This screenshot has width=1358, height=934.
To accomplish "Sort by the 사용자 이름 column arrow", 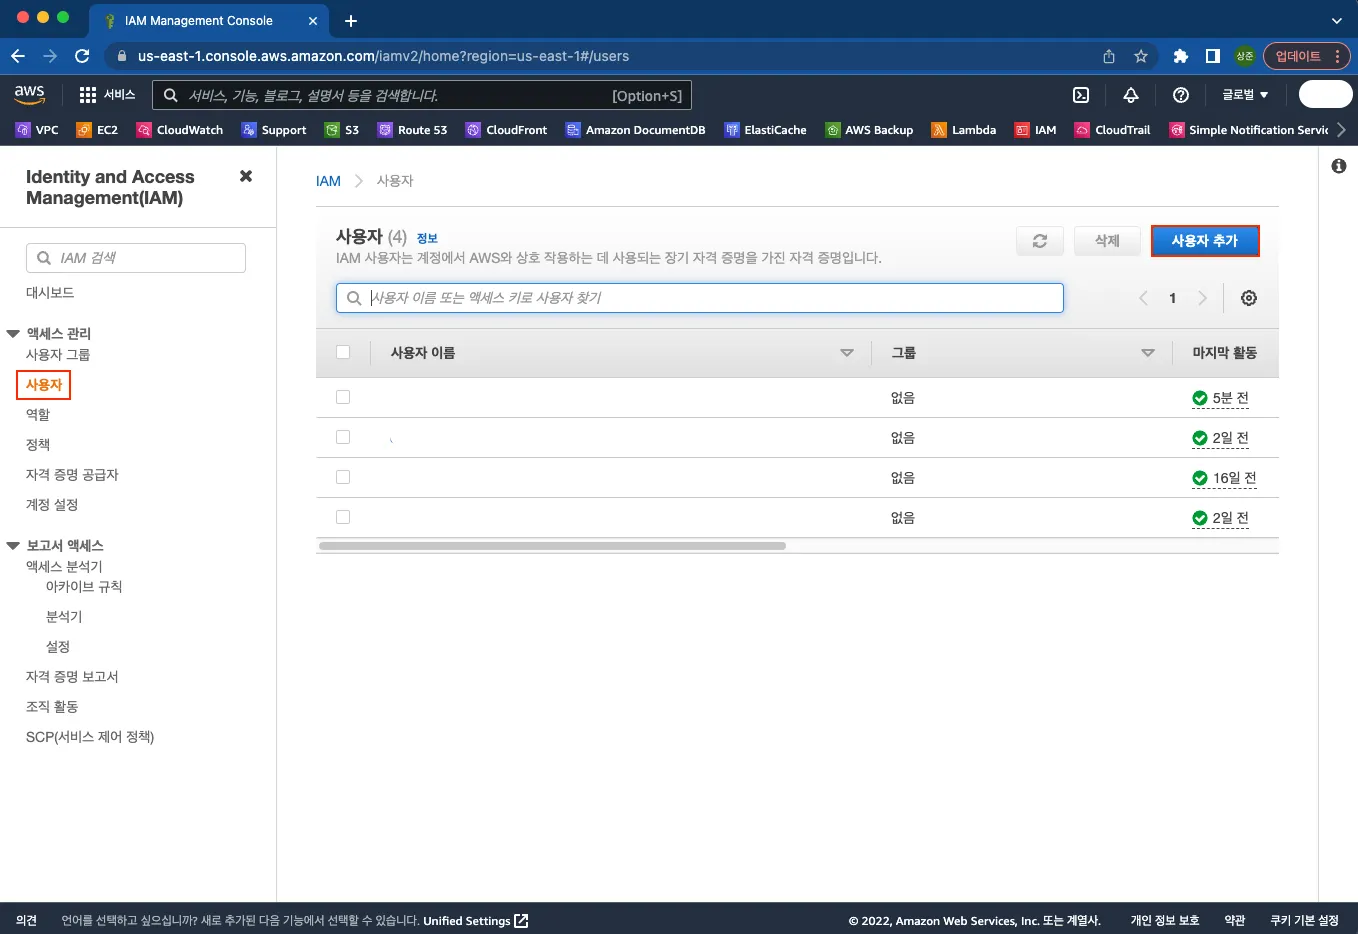I will [x=847, y=353].
